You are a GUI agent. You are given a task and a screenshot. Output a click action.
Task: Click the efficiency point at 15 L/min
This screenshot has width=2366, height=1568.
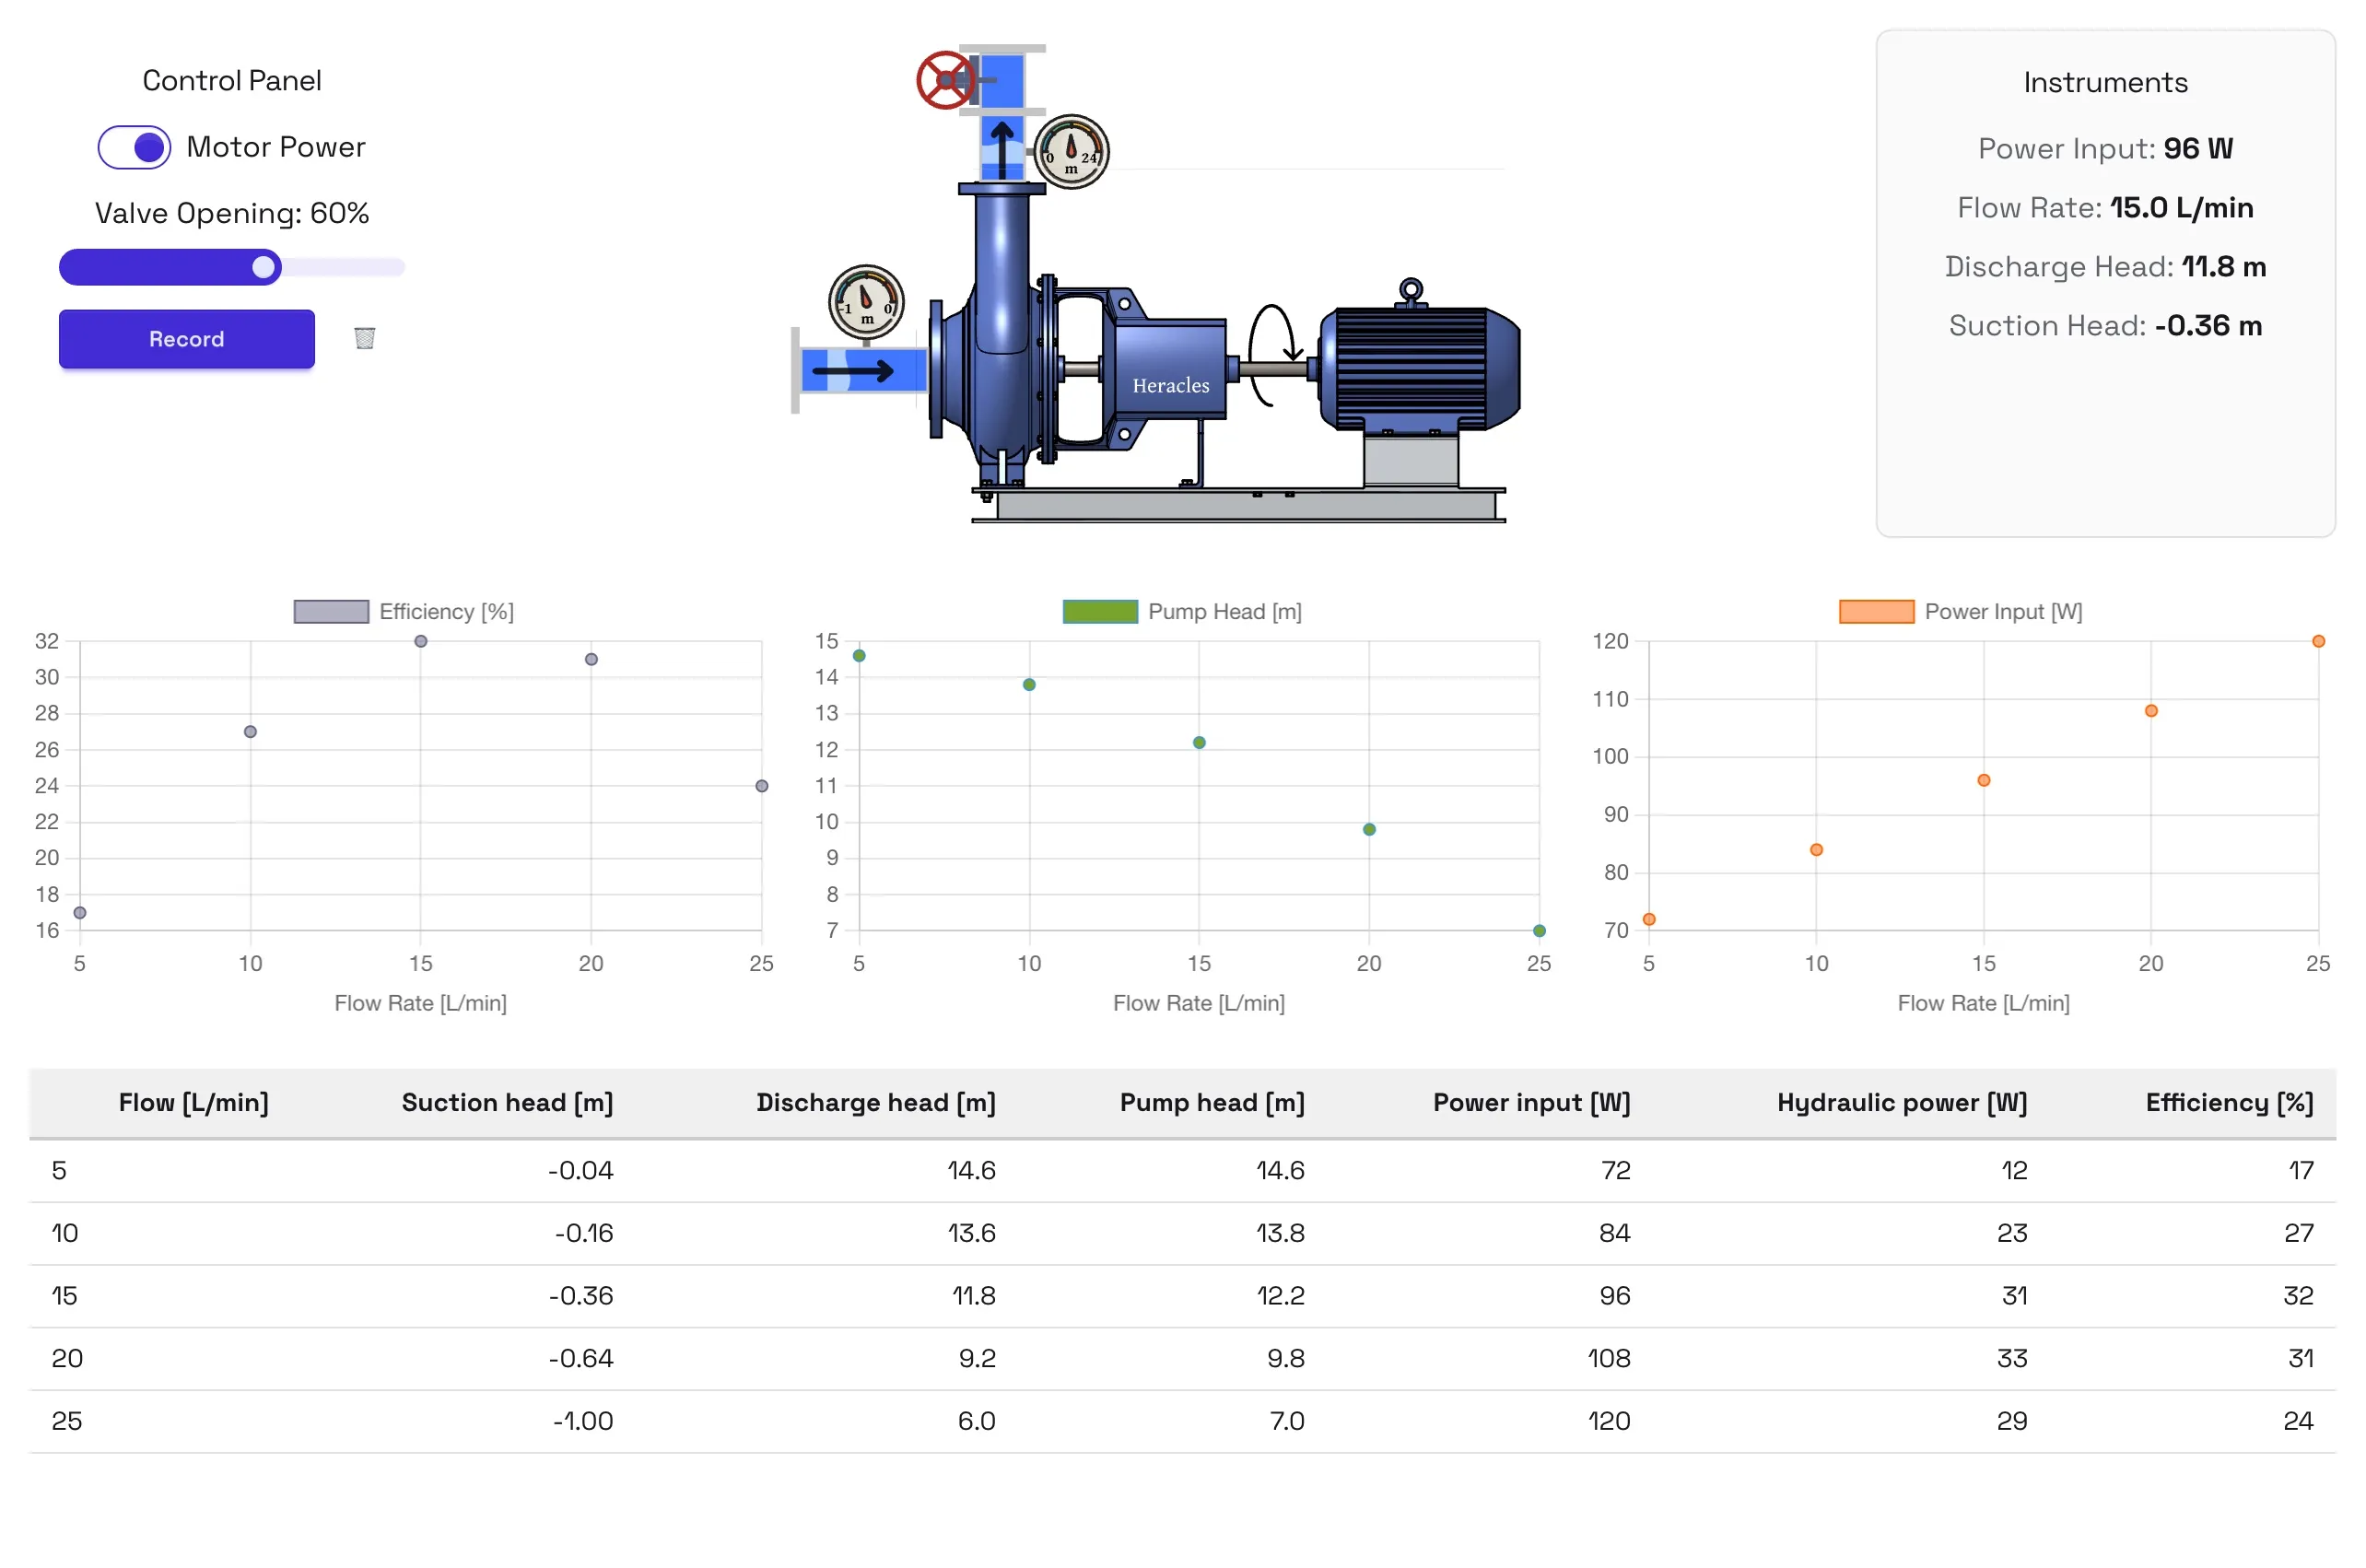(421, 641)
